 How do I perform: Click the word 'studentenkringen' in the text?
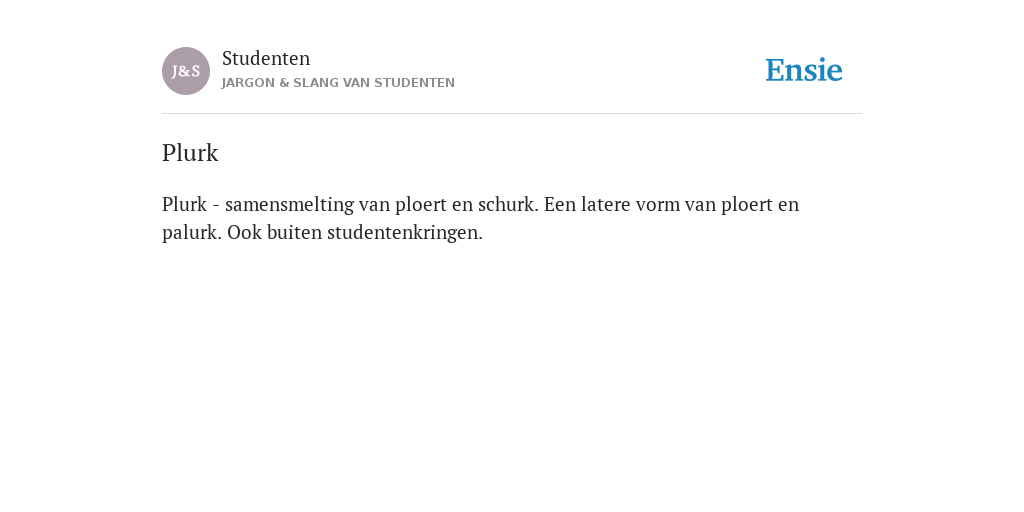point(404,233)
